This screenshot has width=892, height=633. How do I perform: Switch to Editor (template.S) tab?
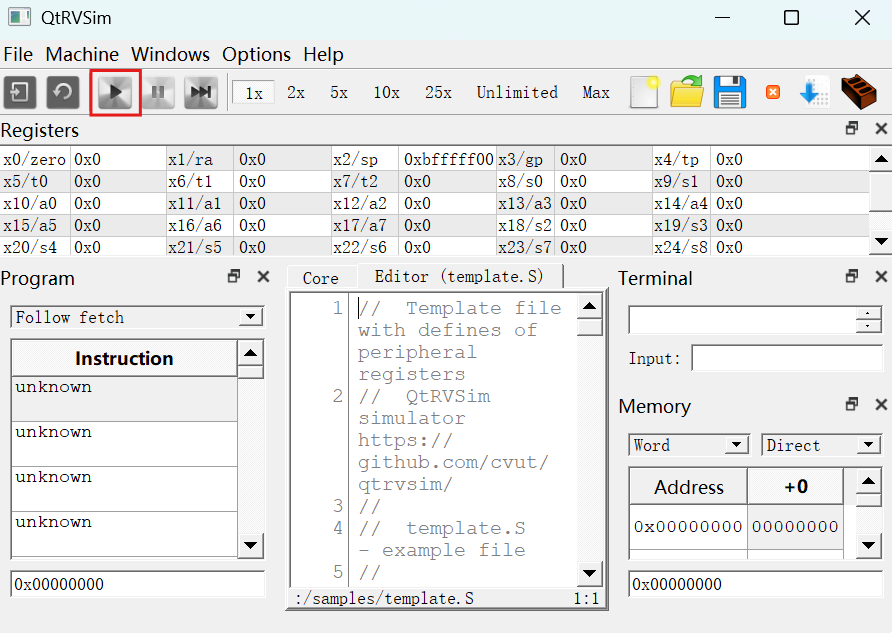[x=459, y=276]
